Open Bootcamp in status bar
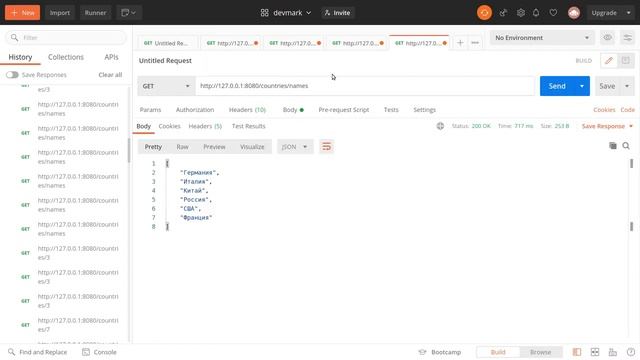Screen dimensions: 640x360 (440, 352)
